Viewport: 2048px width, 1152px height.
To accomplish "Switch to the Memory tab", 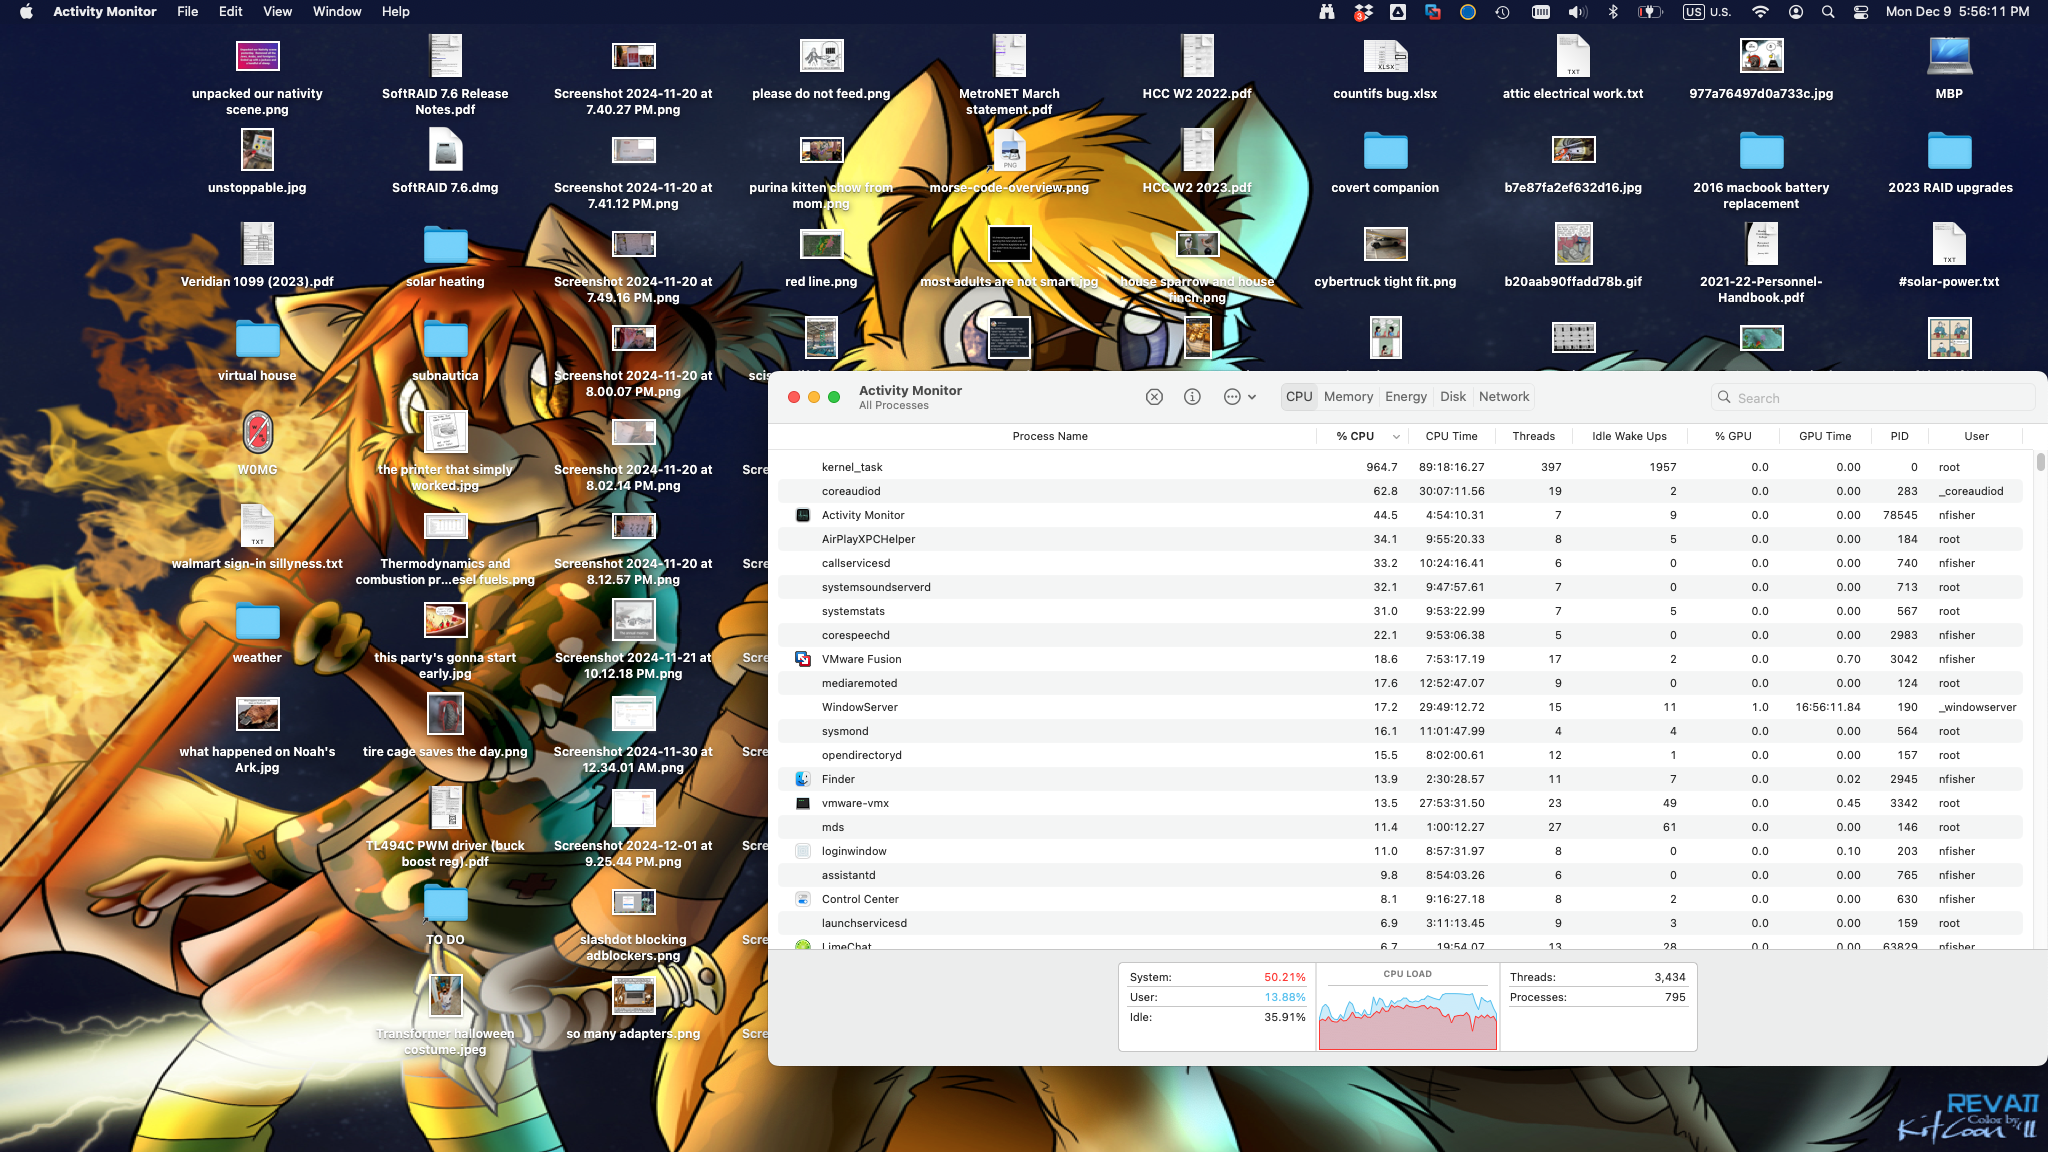I will (x=1348, y=397).
